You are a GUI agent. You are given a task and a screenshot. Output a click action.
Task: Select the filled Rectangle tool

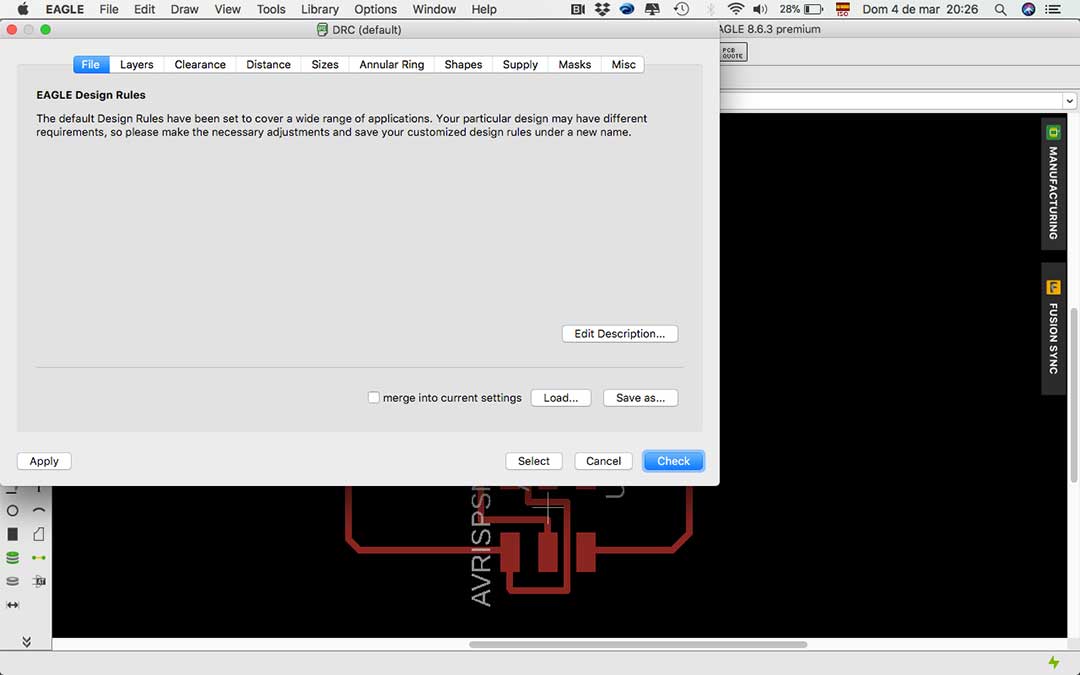[12, 534]
